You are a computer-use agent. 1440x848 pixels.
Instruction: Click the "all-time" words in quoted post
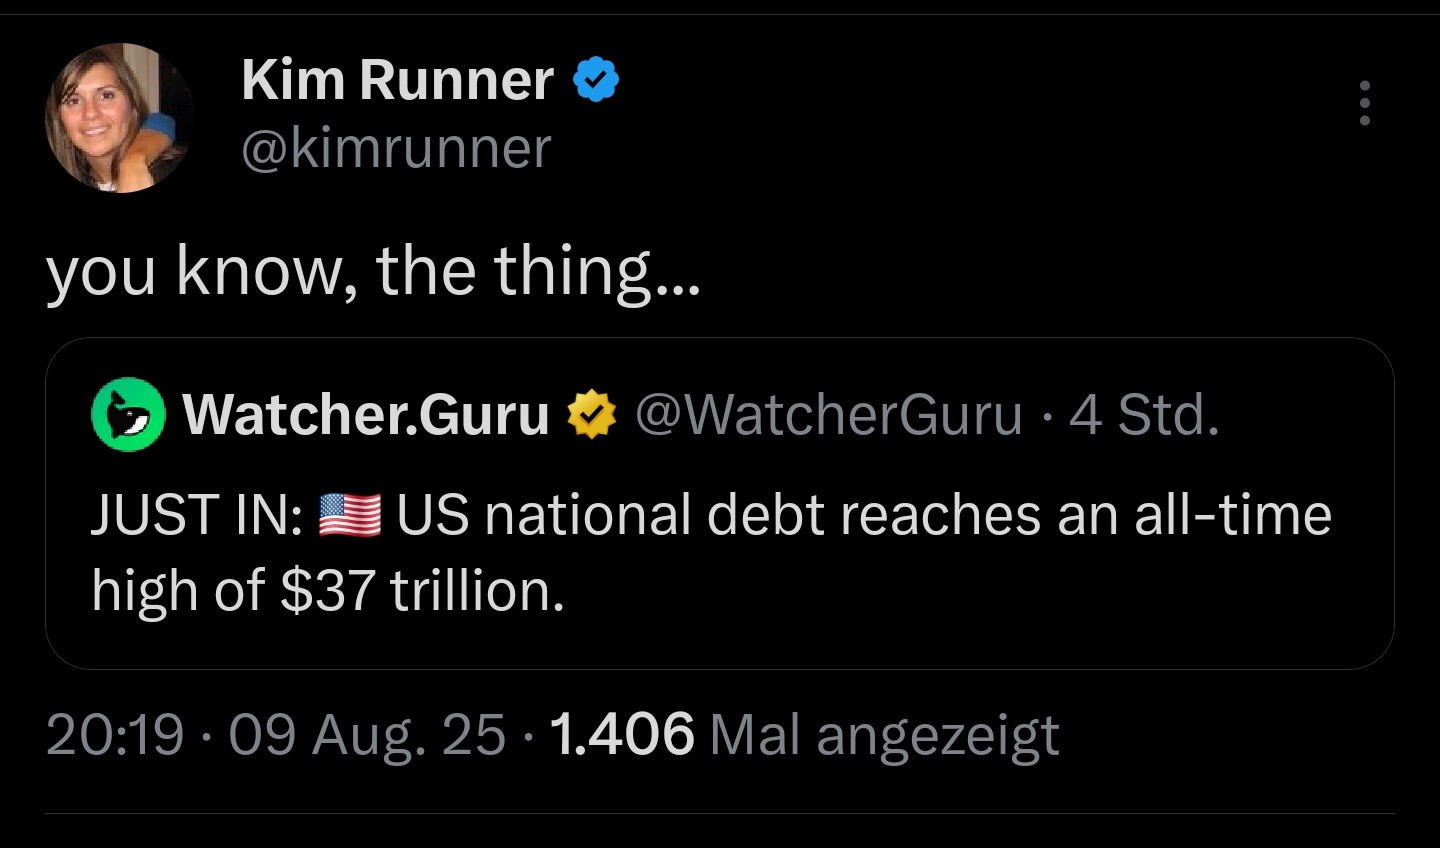pos(1232,516)
